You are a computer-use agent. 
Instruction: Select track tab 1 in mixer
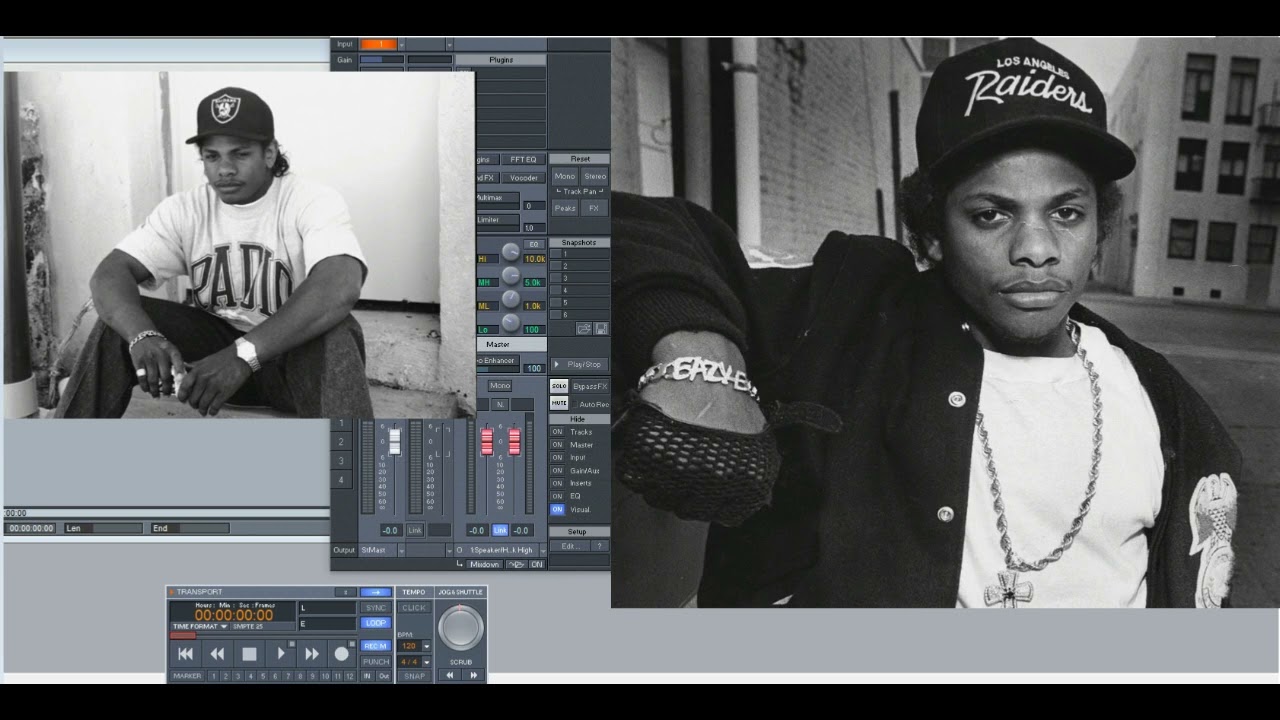pos(341,424)
